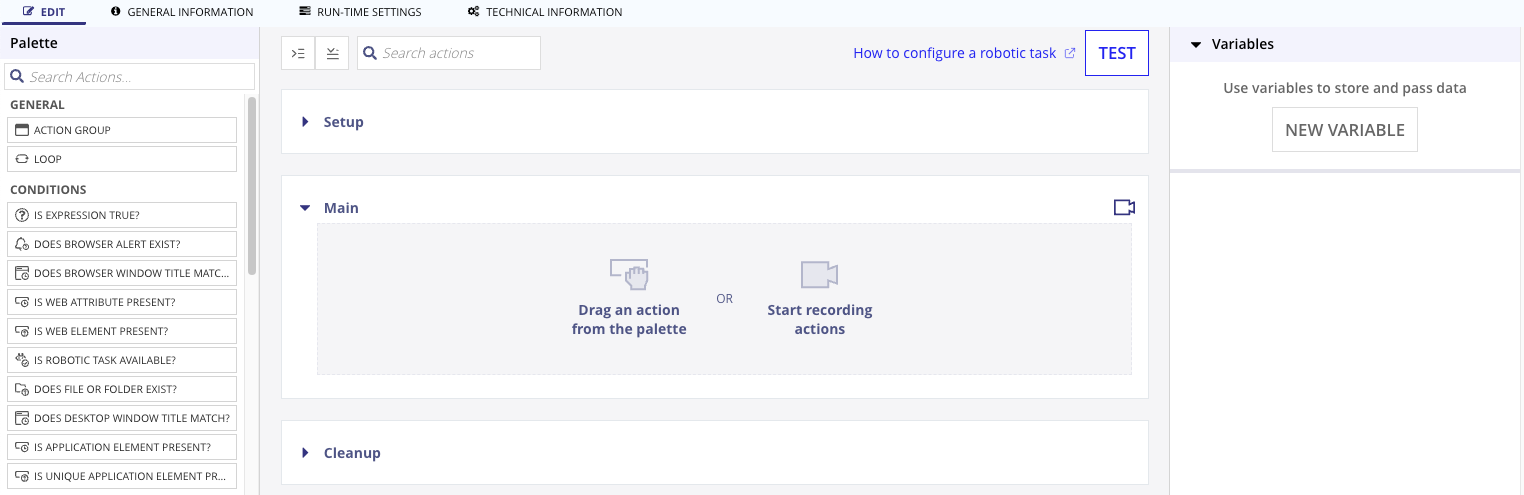This screenshot has width=1524, height=495.
Task: Click the Palette panel title
Action: 34,43
